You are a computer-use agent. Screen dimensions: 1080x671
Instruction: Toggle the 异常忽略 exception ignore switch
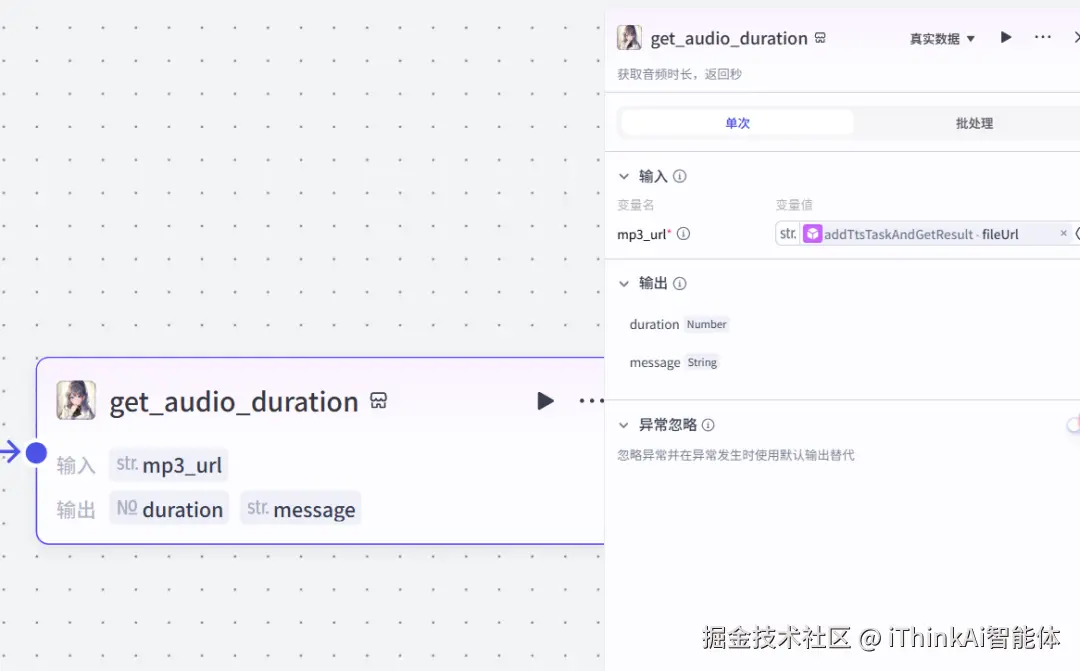(1073, 424)
